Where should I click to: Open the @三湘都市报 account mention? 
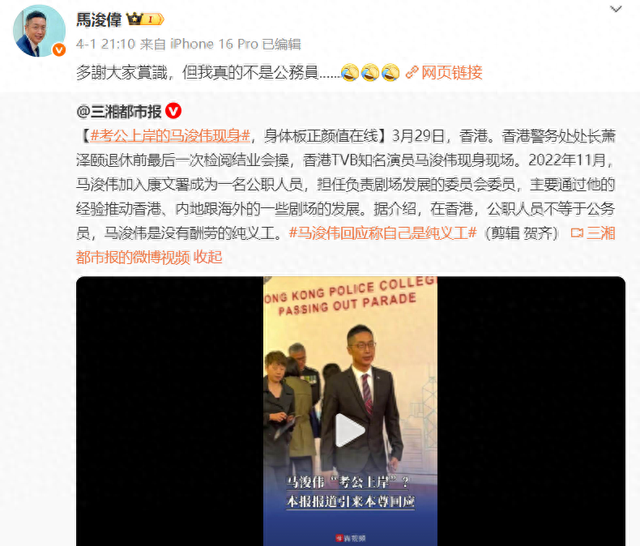119,111
